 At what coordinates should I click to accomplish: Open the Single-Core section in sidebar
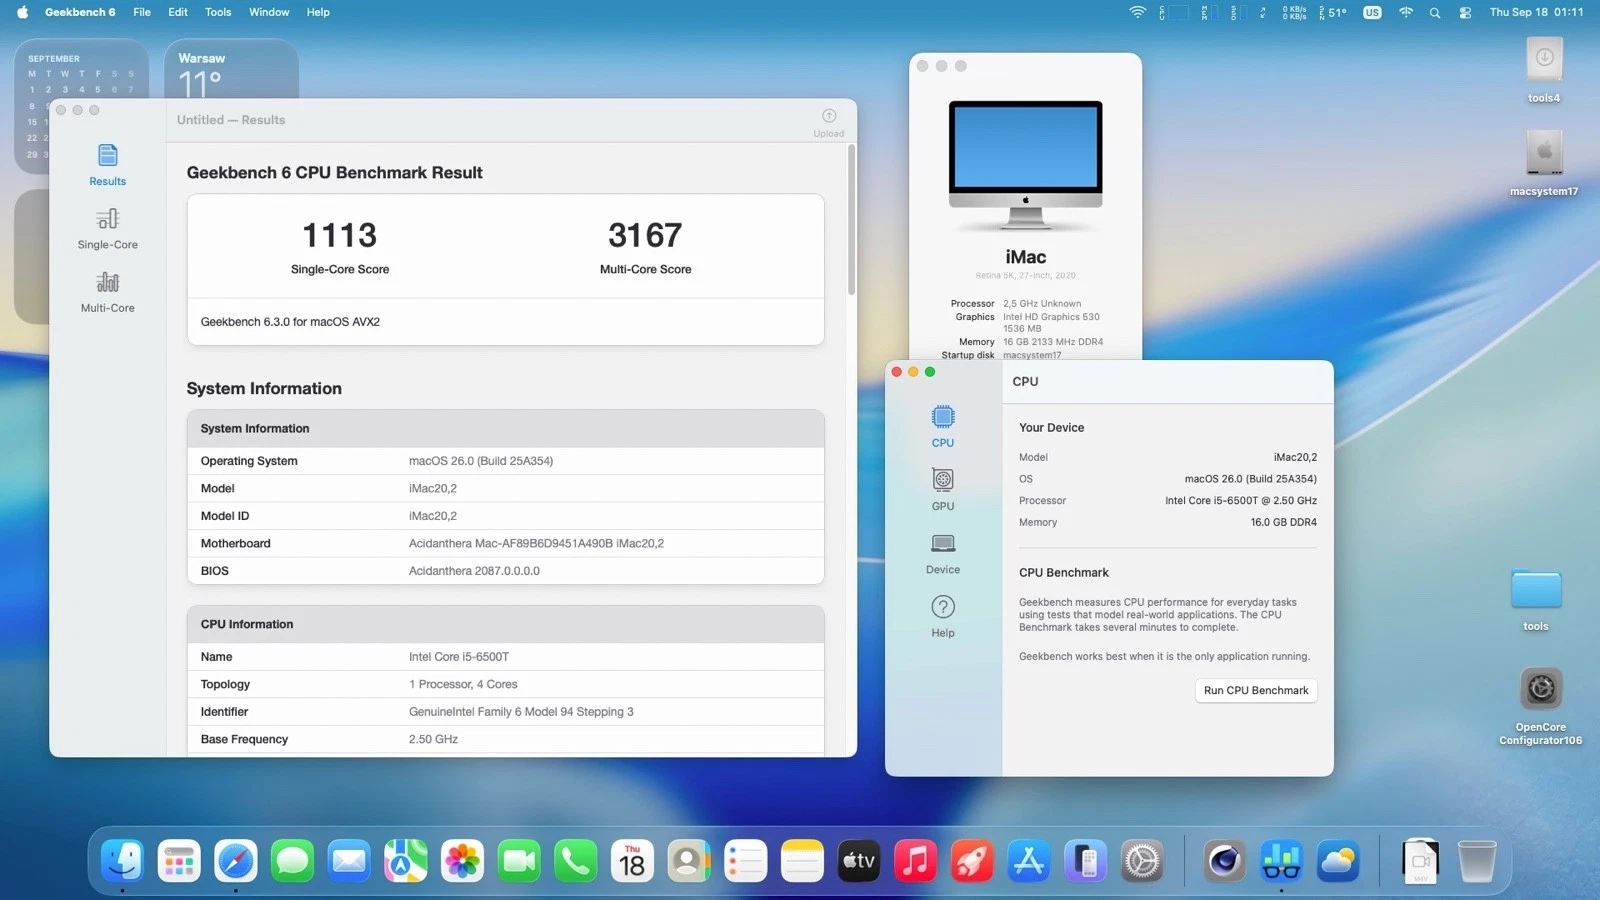pyautogui.click(x=107, y=229)
